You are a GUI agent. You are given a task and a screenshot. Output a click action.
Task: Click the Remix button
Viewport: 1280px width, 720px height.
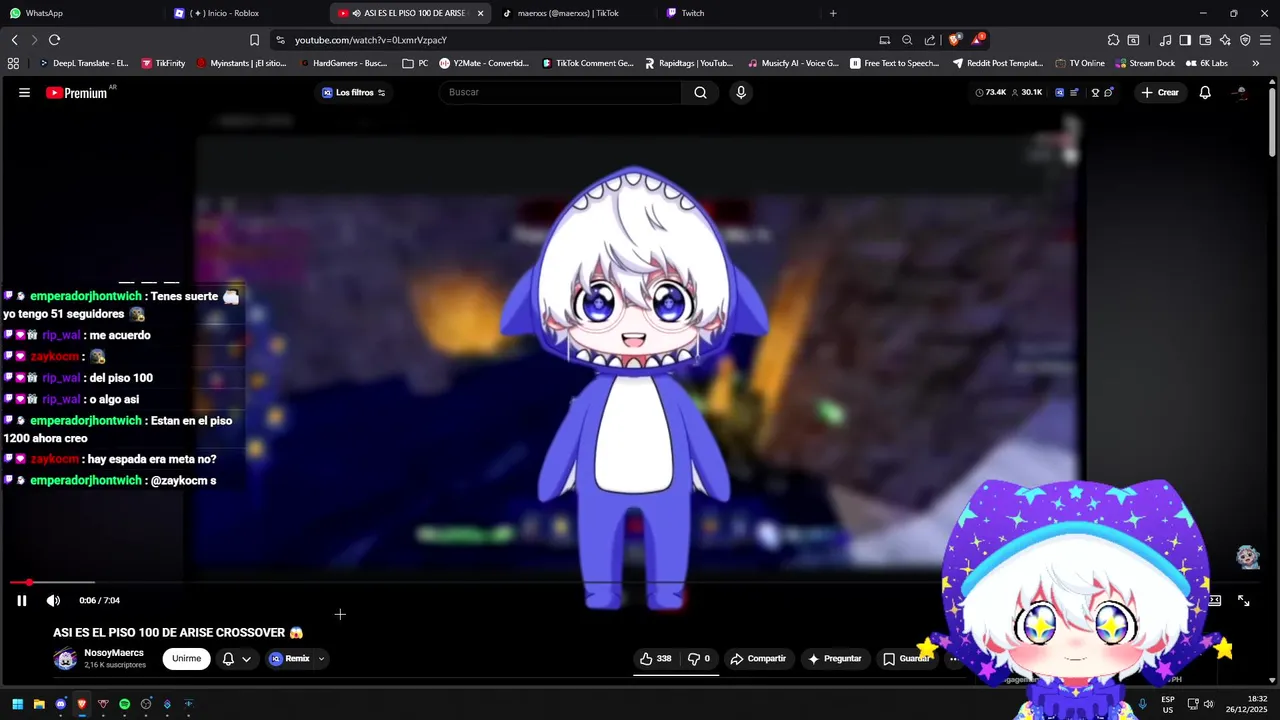point(290,659)
